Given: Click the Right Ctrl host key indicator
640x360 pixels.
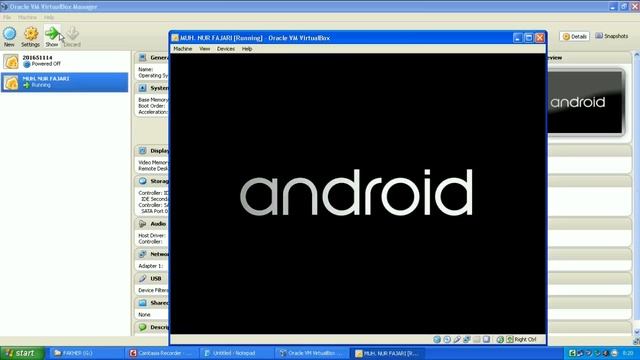Looking at the screenshot, I should (x=521, y=340).
